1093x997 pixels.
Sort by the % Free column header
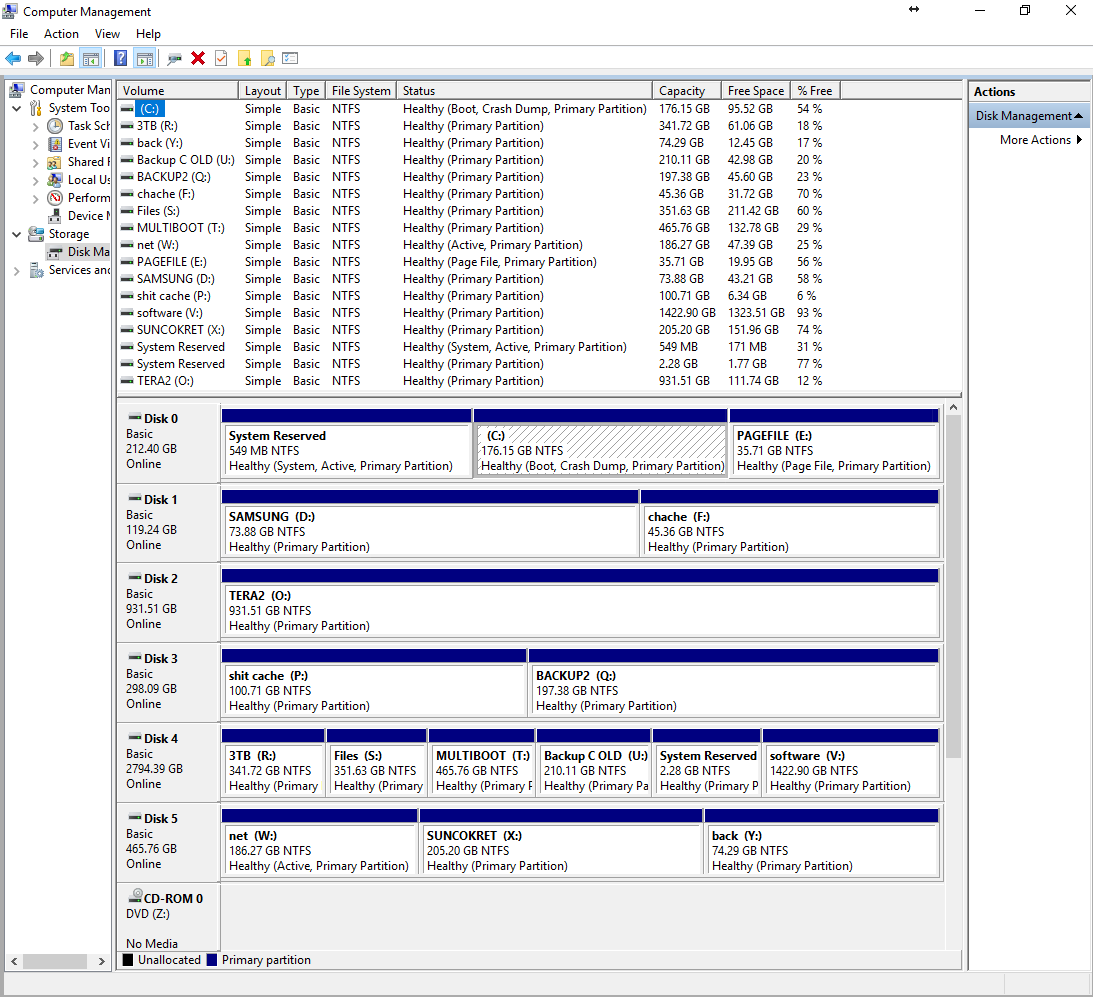(x=816, y=91)
